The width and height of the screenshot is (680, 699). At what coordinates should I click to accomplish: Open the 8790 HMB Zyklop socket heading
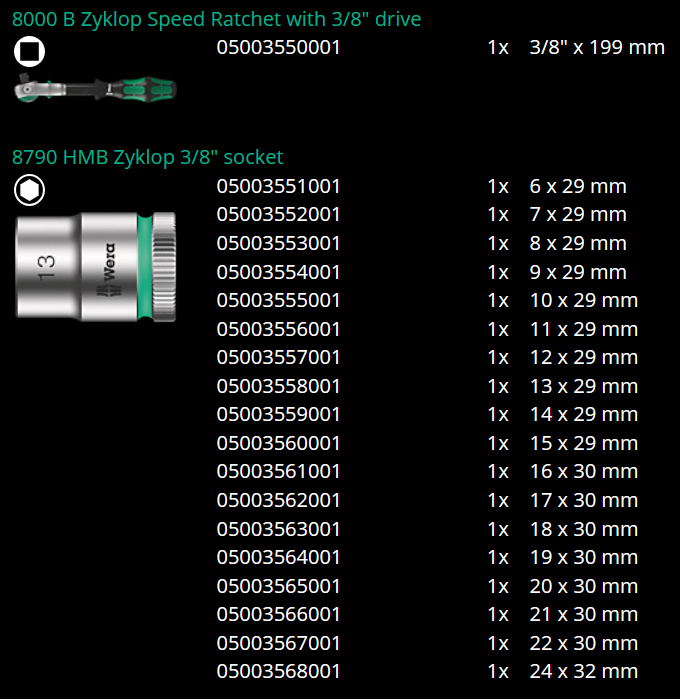[148, 157]
